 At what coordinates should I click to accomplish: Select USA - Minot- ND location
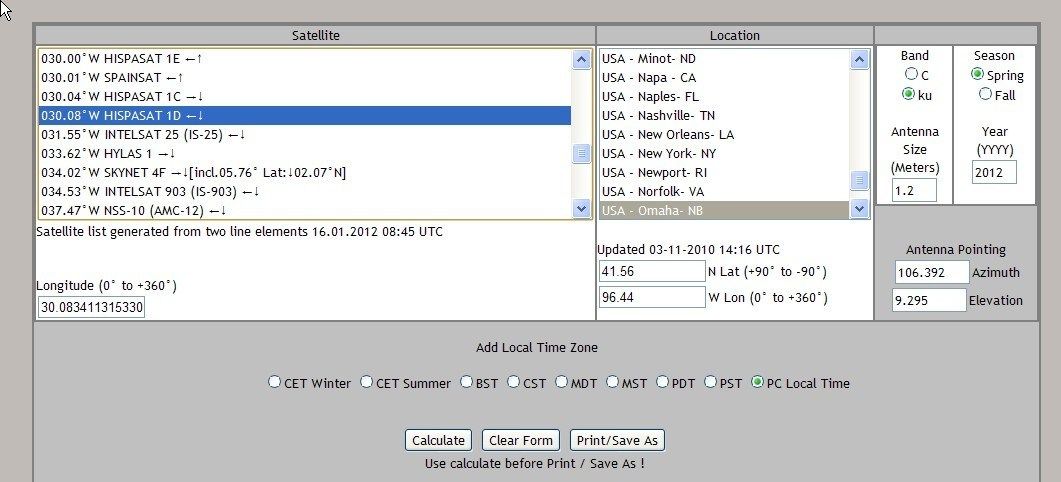click(724, 59)
